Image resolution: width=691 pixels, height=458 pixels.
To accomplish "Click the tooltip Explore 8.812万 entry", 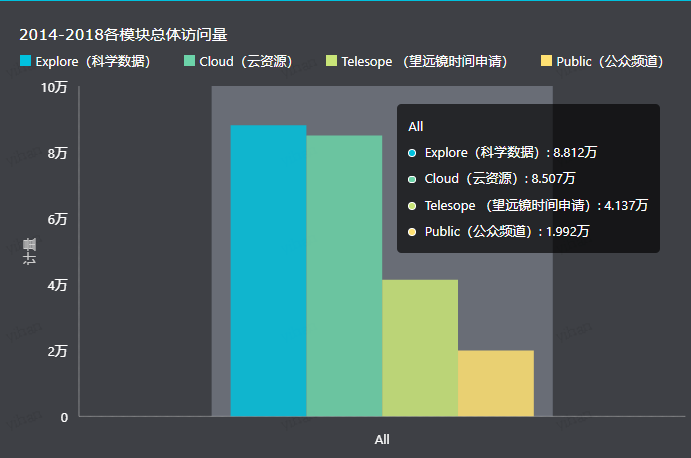I will coord(510,153).
